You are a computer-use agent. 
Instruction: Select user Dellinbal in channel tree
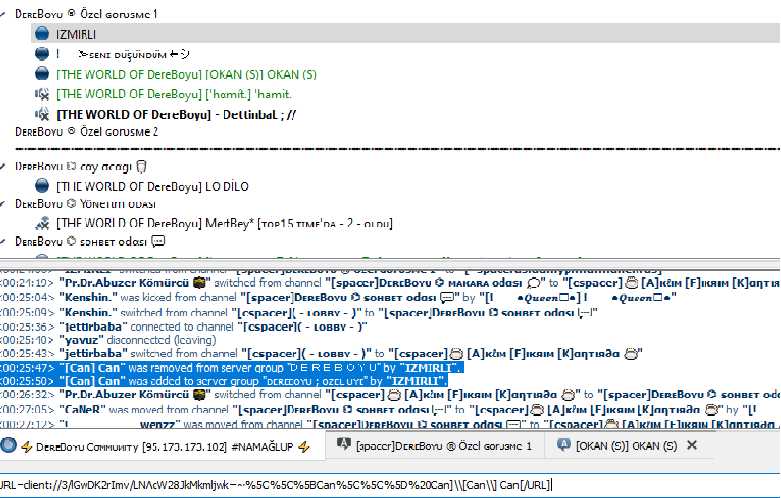point(176,115)
